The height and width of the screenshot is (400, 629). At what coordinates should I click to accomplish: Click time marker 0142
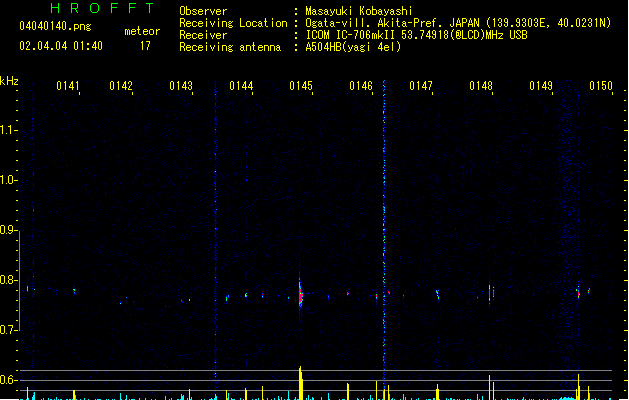pos(121,86)
